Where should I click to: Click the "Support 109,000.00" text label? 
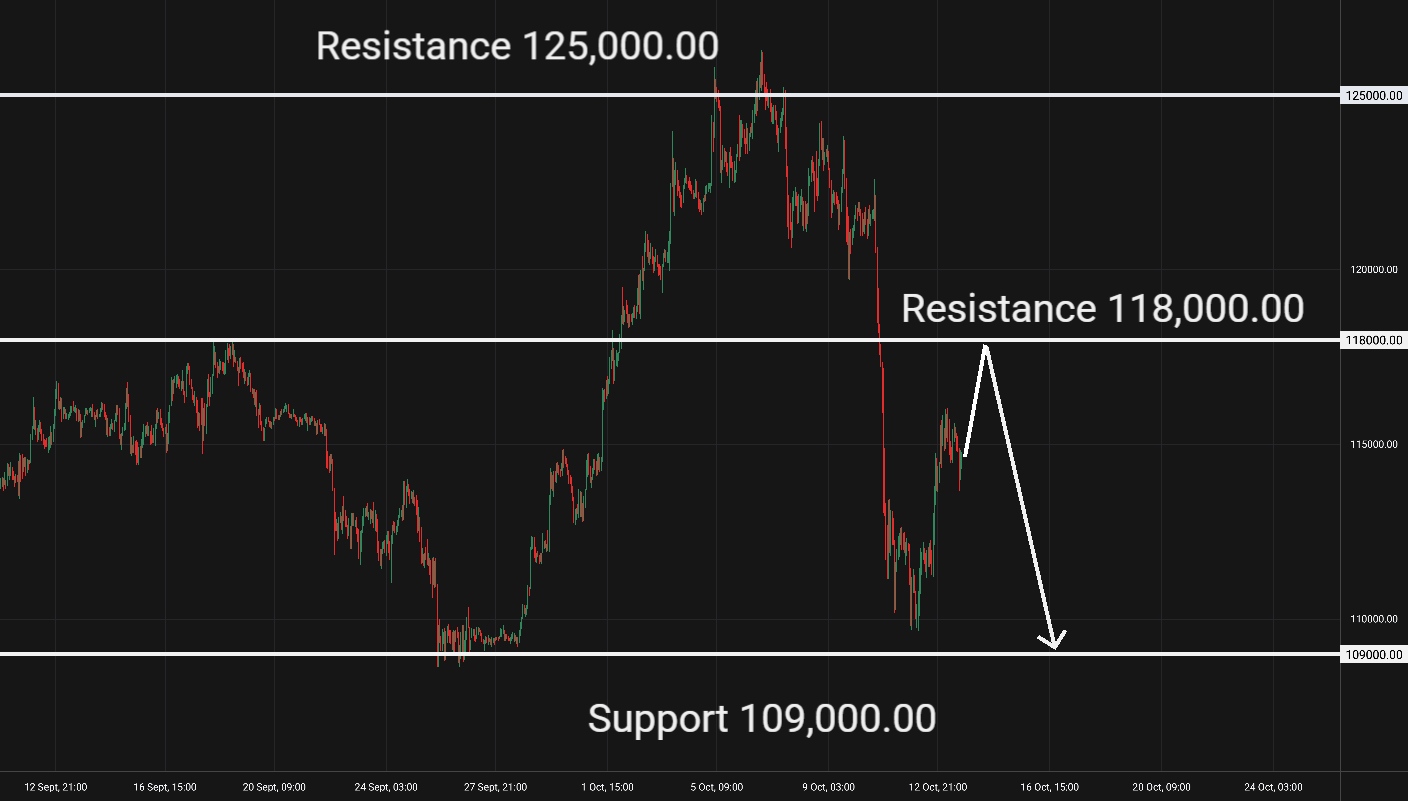pyautogui.click(x=762, y=718)
